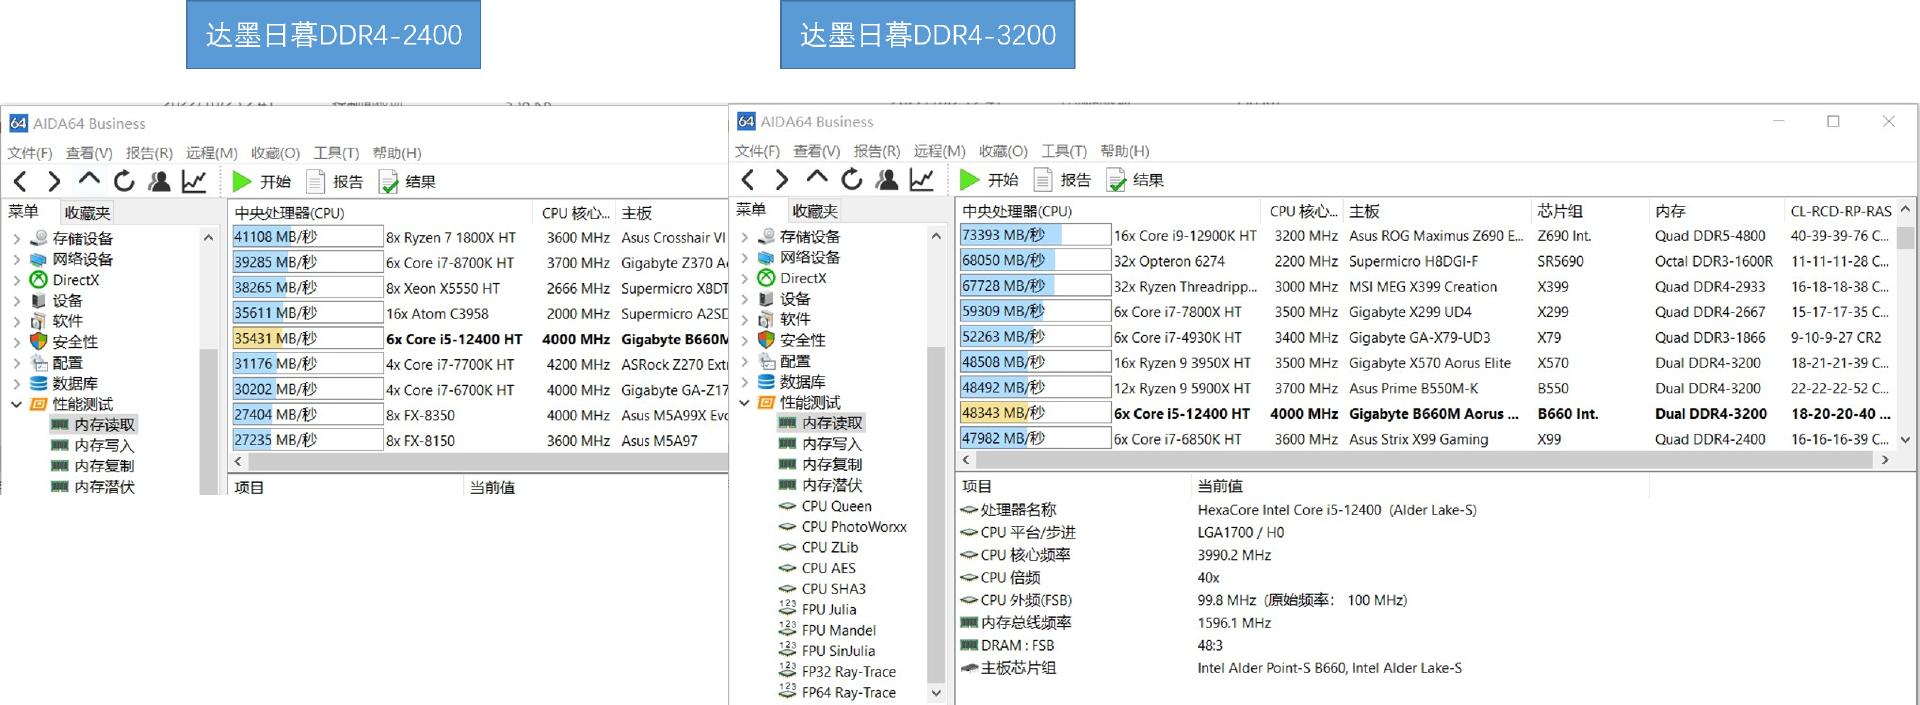Switch to 收藏夹 tab in left window
Image resolution: width=1920 pixels, height=705 pixels.
[87, 213]
